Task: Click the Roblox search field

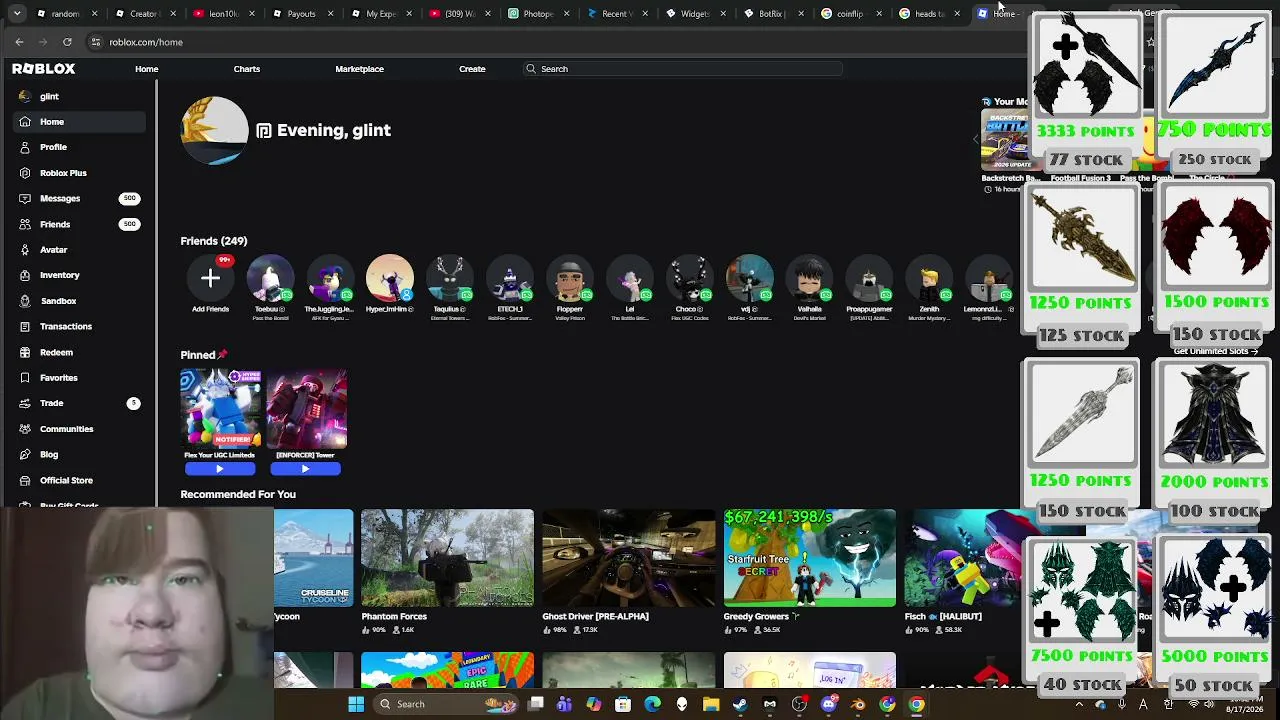Action: 682,69
